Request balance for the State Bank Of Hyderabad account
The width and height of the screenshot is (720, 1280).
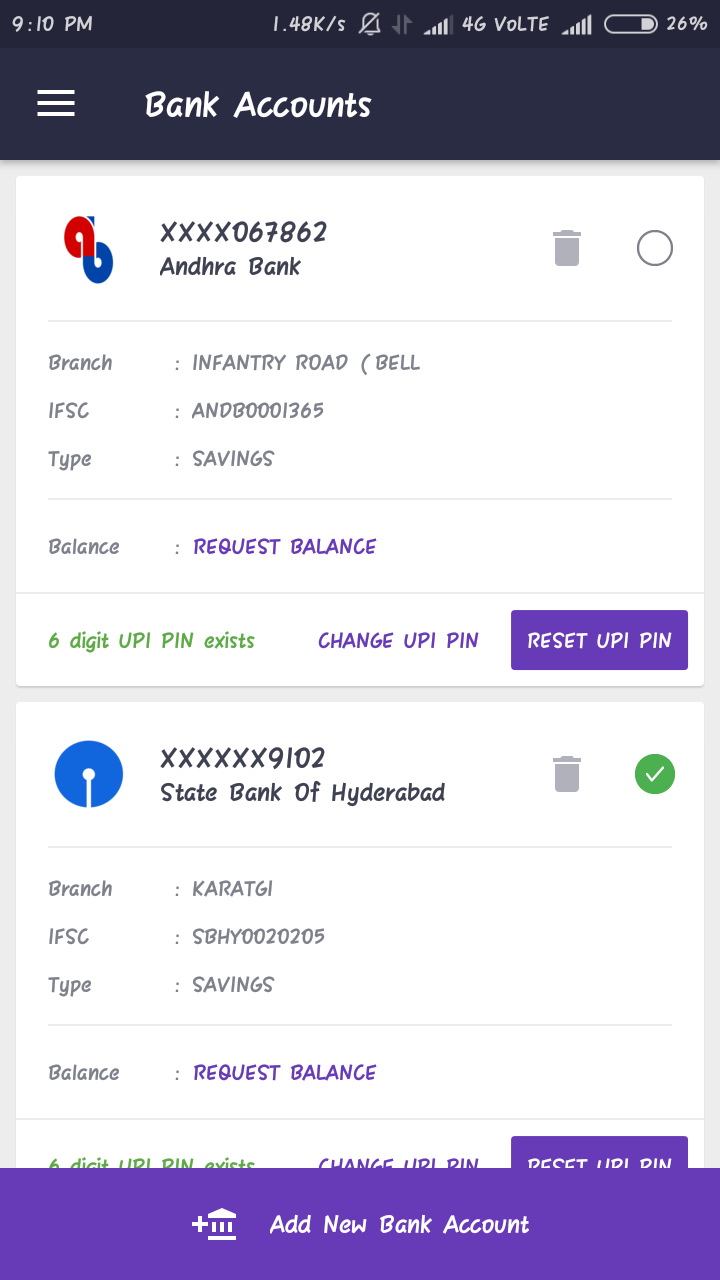pyautogui.click(x=285, y=1073)
